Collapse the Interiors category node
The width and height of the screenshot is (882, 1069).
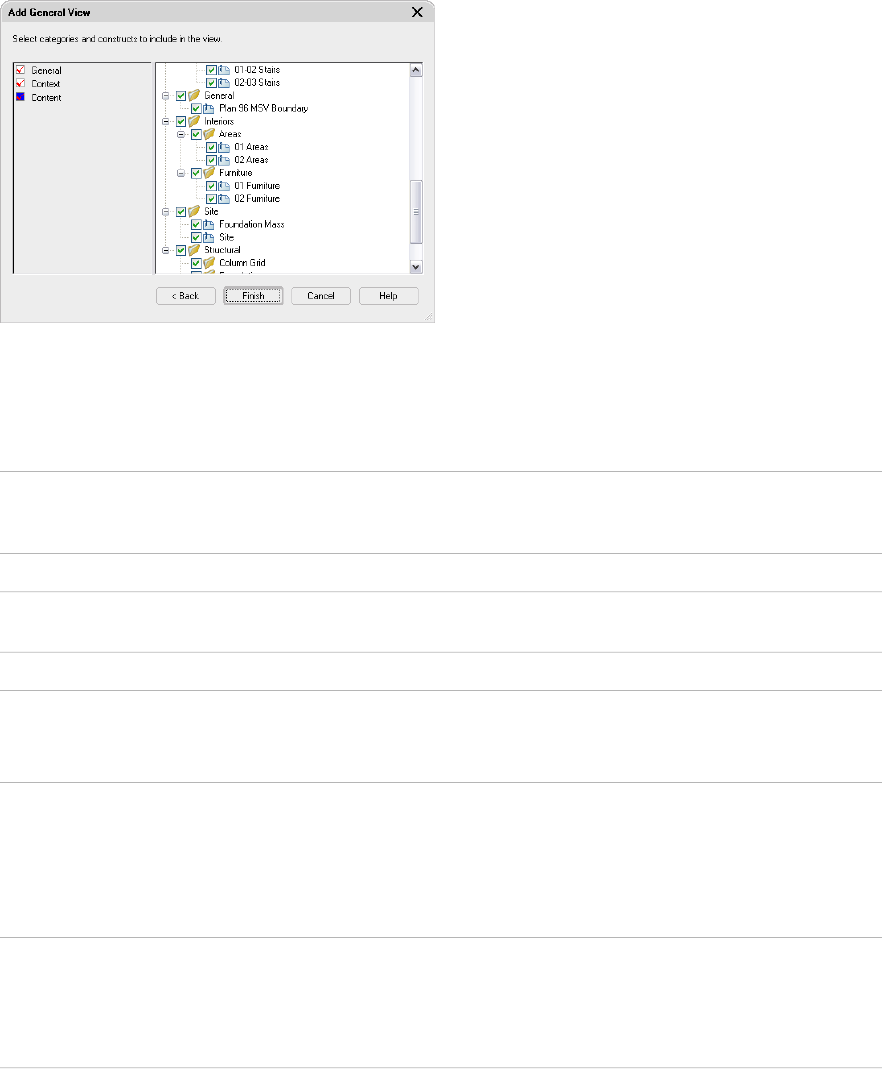(166, 121)
